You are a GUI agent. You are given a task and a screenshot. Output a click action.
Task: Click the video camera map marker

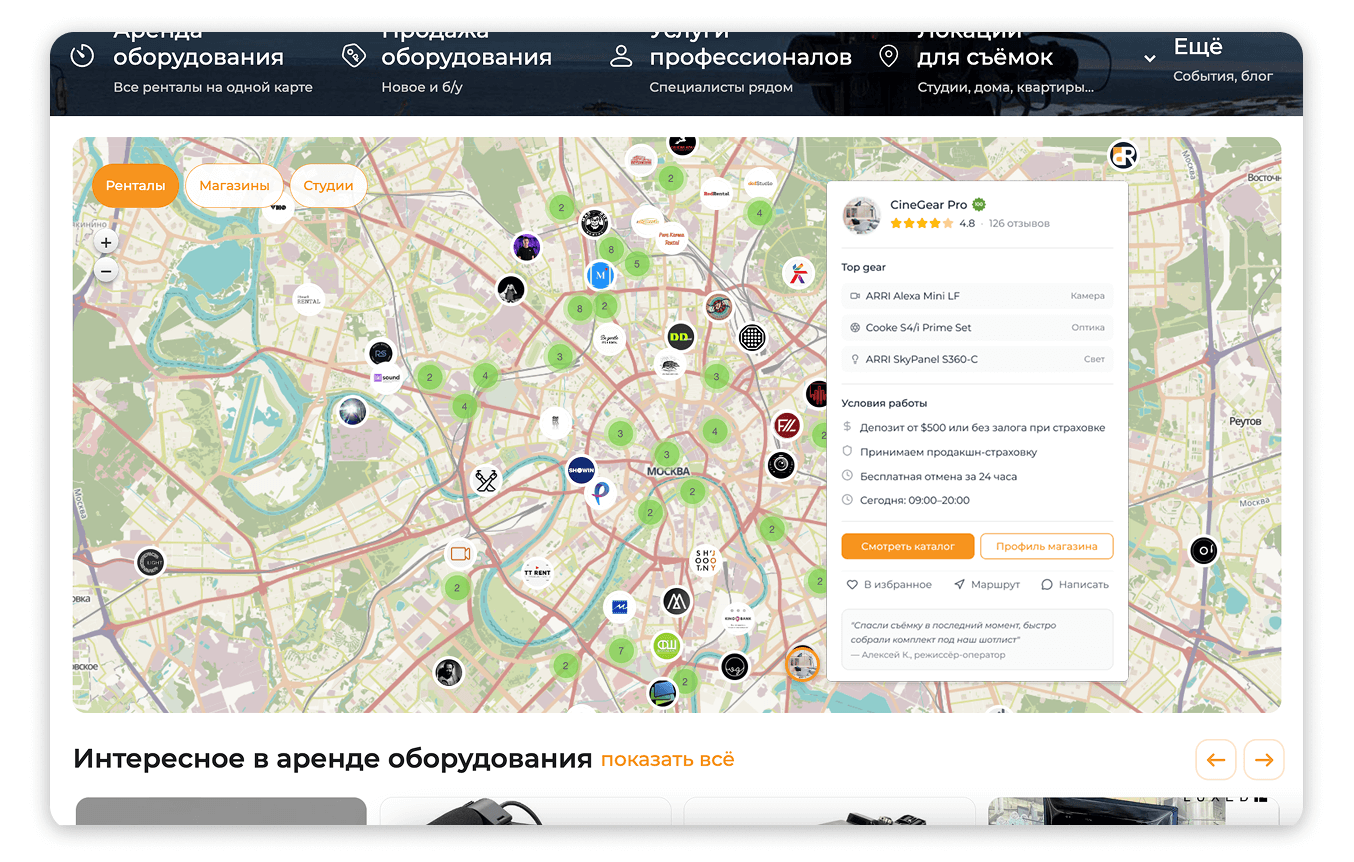pyautogui.click(x=460, y=553)
